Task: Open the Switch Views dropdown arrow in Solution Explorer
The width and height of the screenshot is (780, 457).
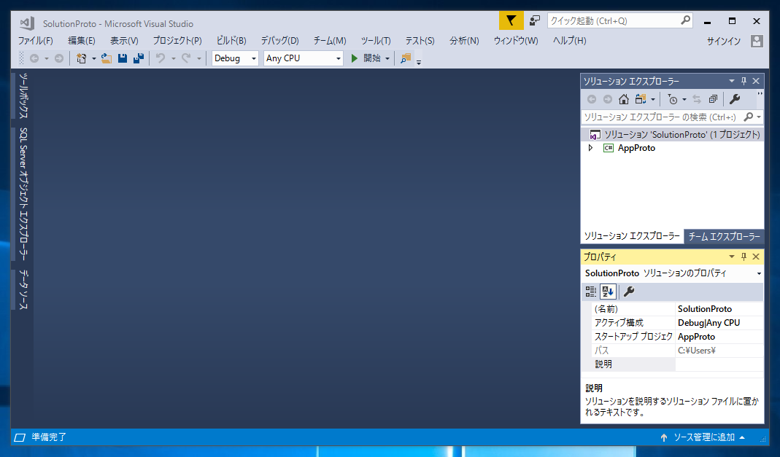Action: [x=653, y=99]
